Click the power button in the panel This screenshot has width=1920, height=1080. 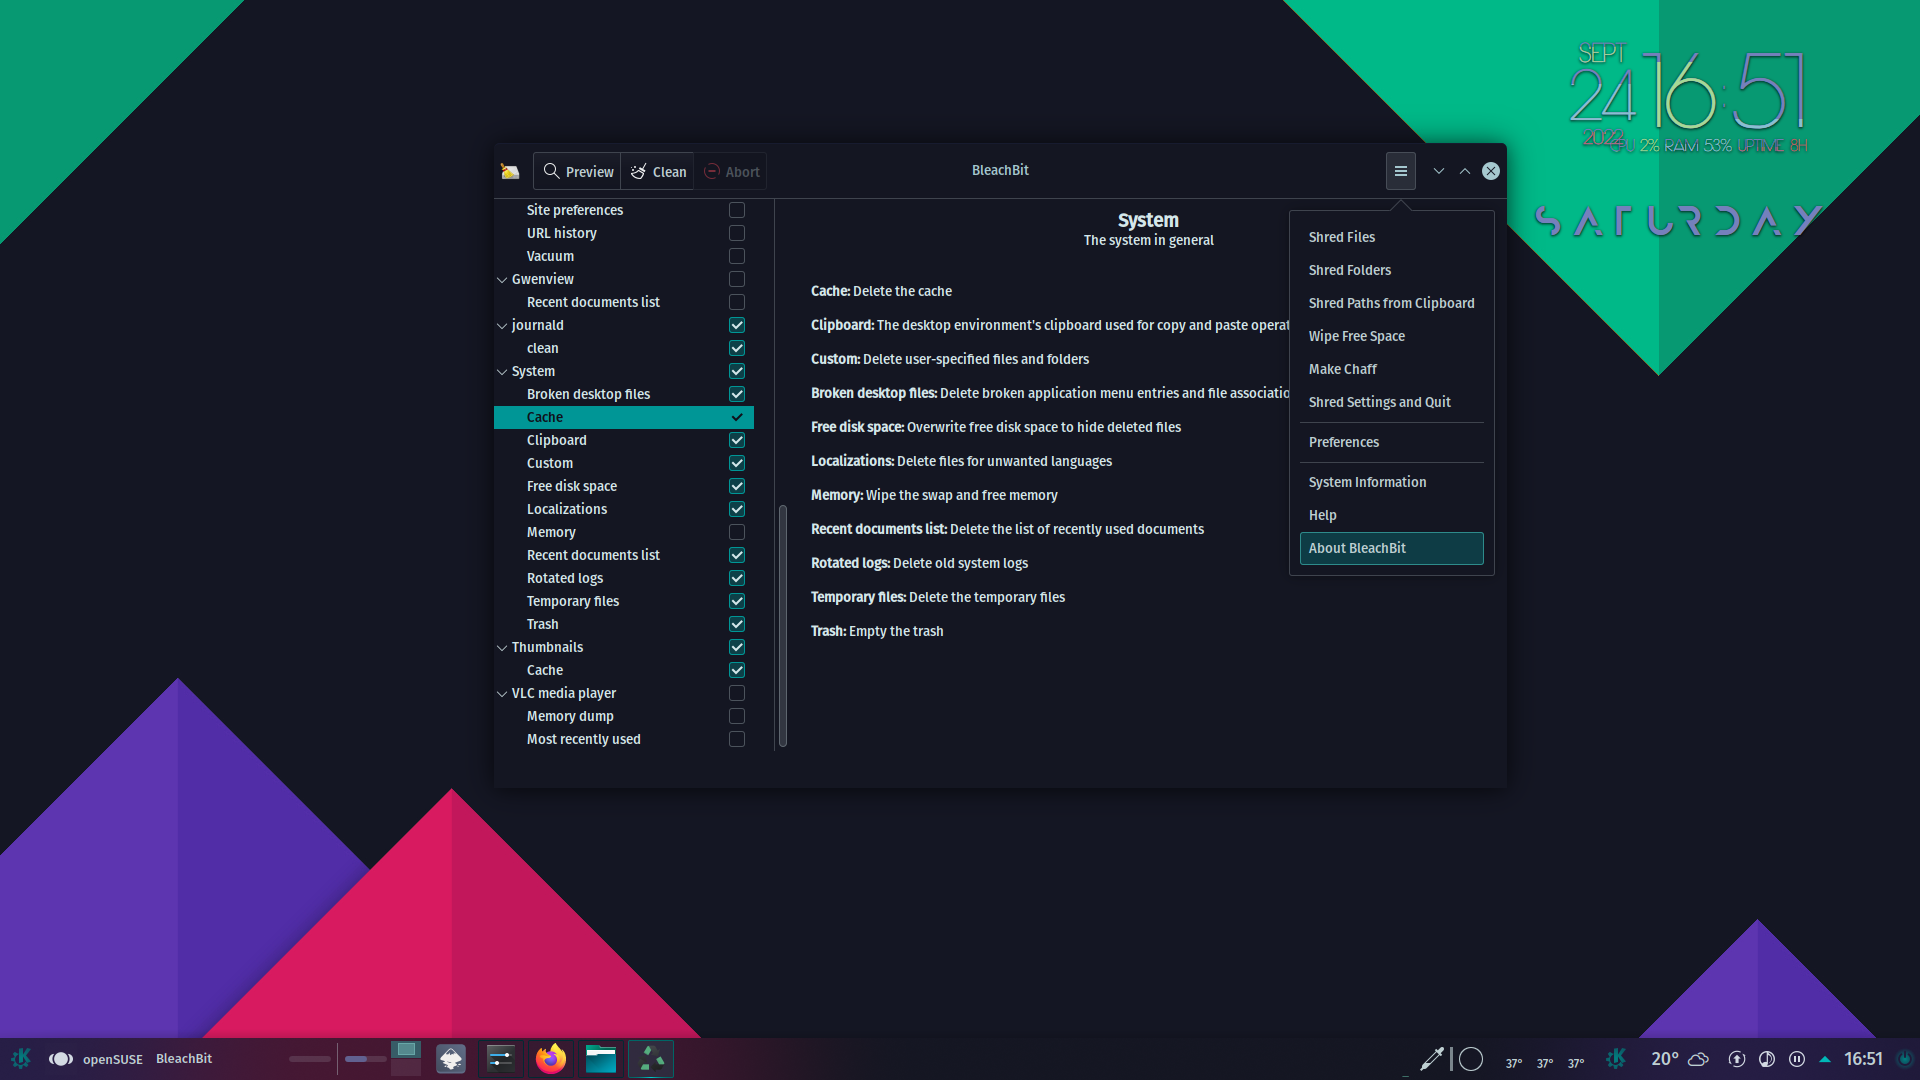coord(1905,1058)
